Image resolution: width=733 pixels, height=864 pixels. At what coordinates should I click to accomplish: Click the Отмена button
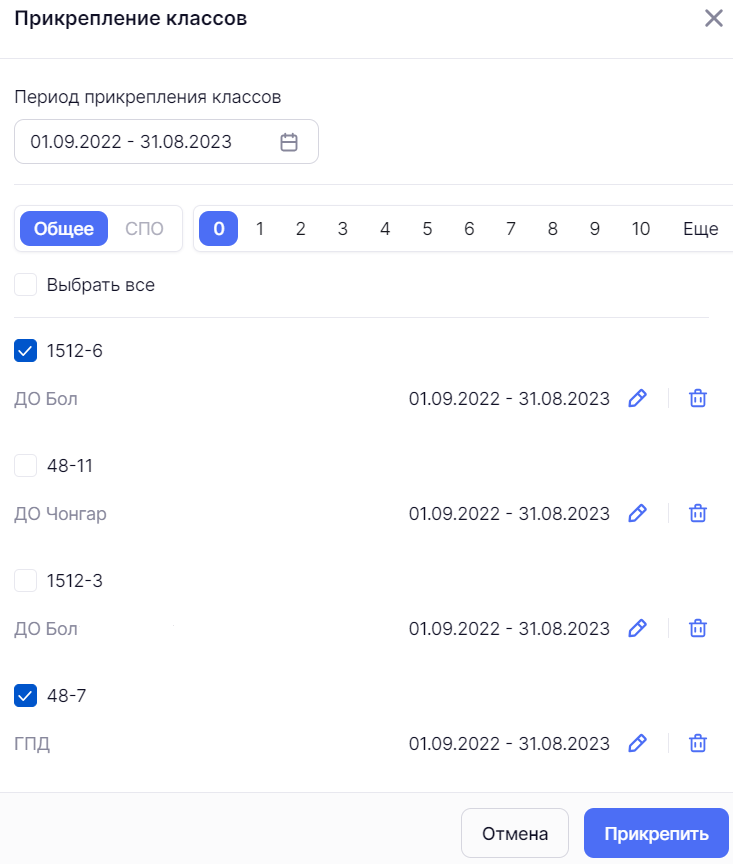[515, 833]
